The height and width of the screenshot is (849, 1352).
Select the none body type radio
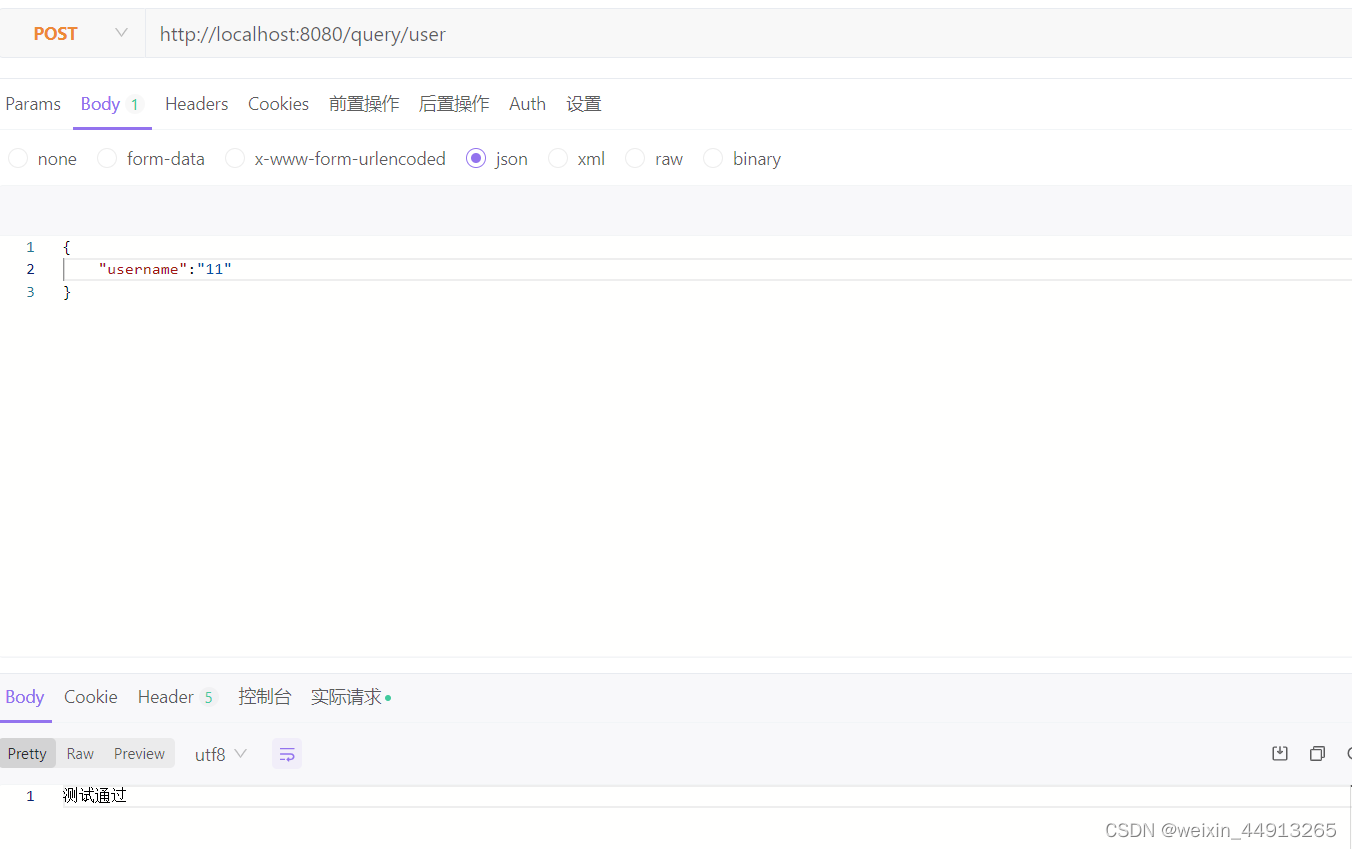click(18, 158)
